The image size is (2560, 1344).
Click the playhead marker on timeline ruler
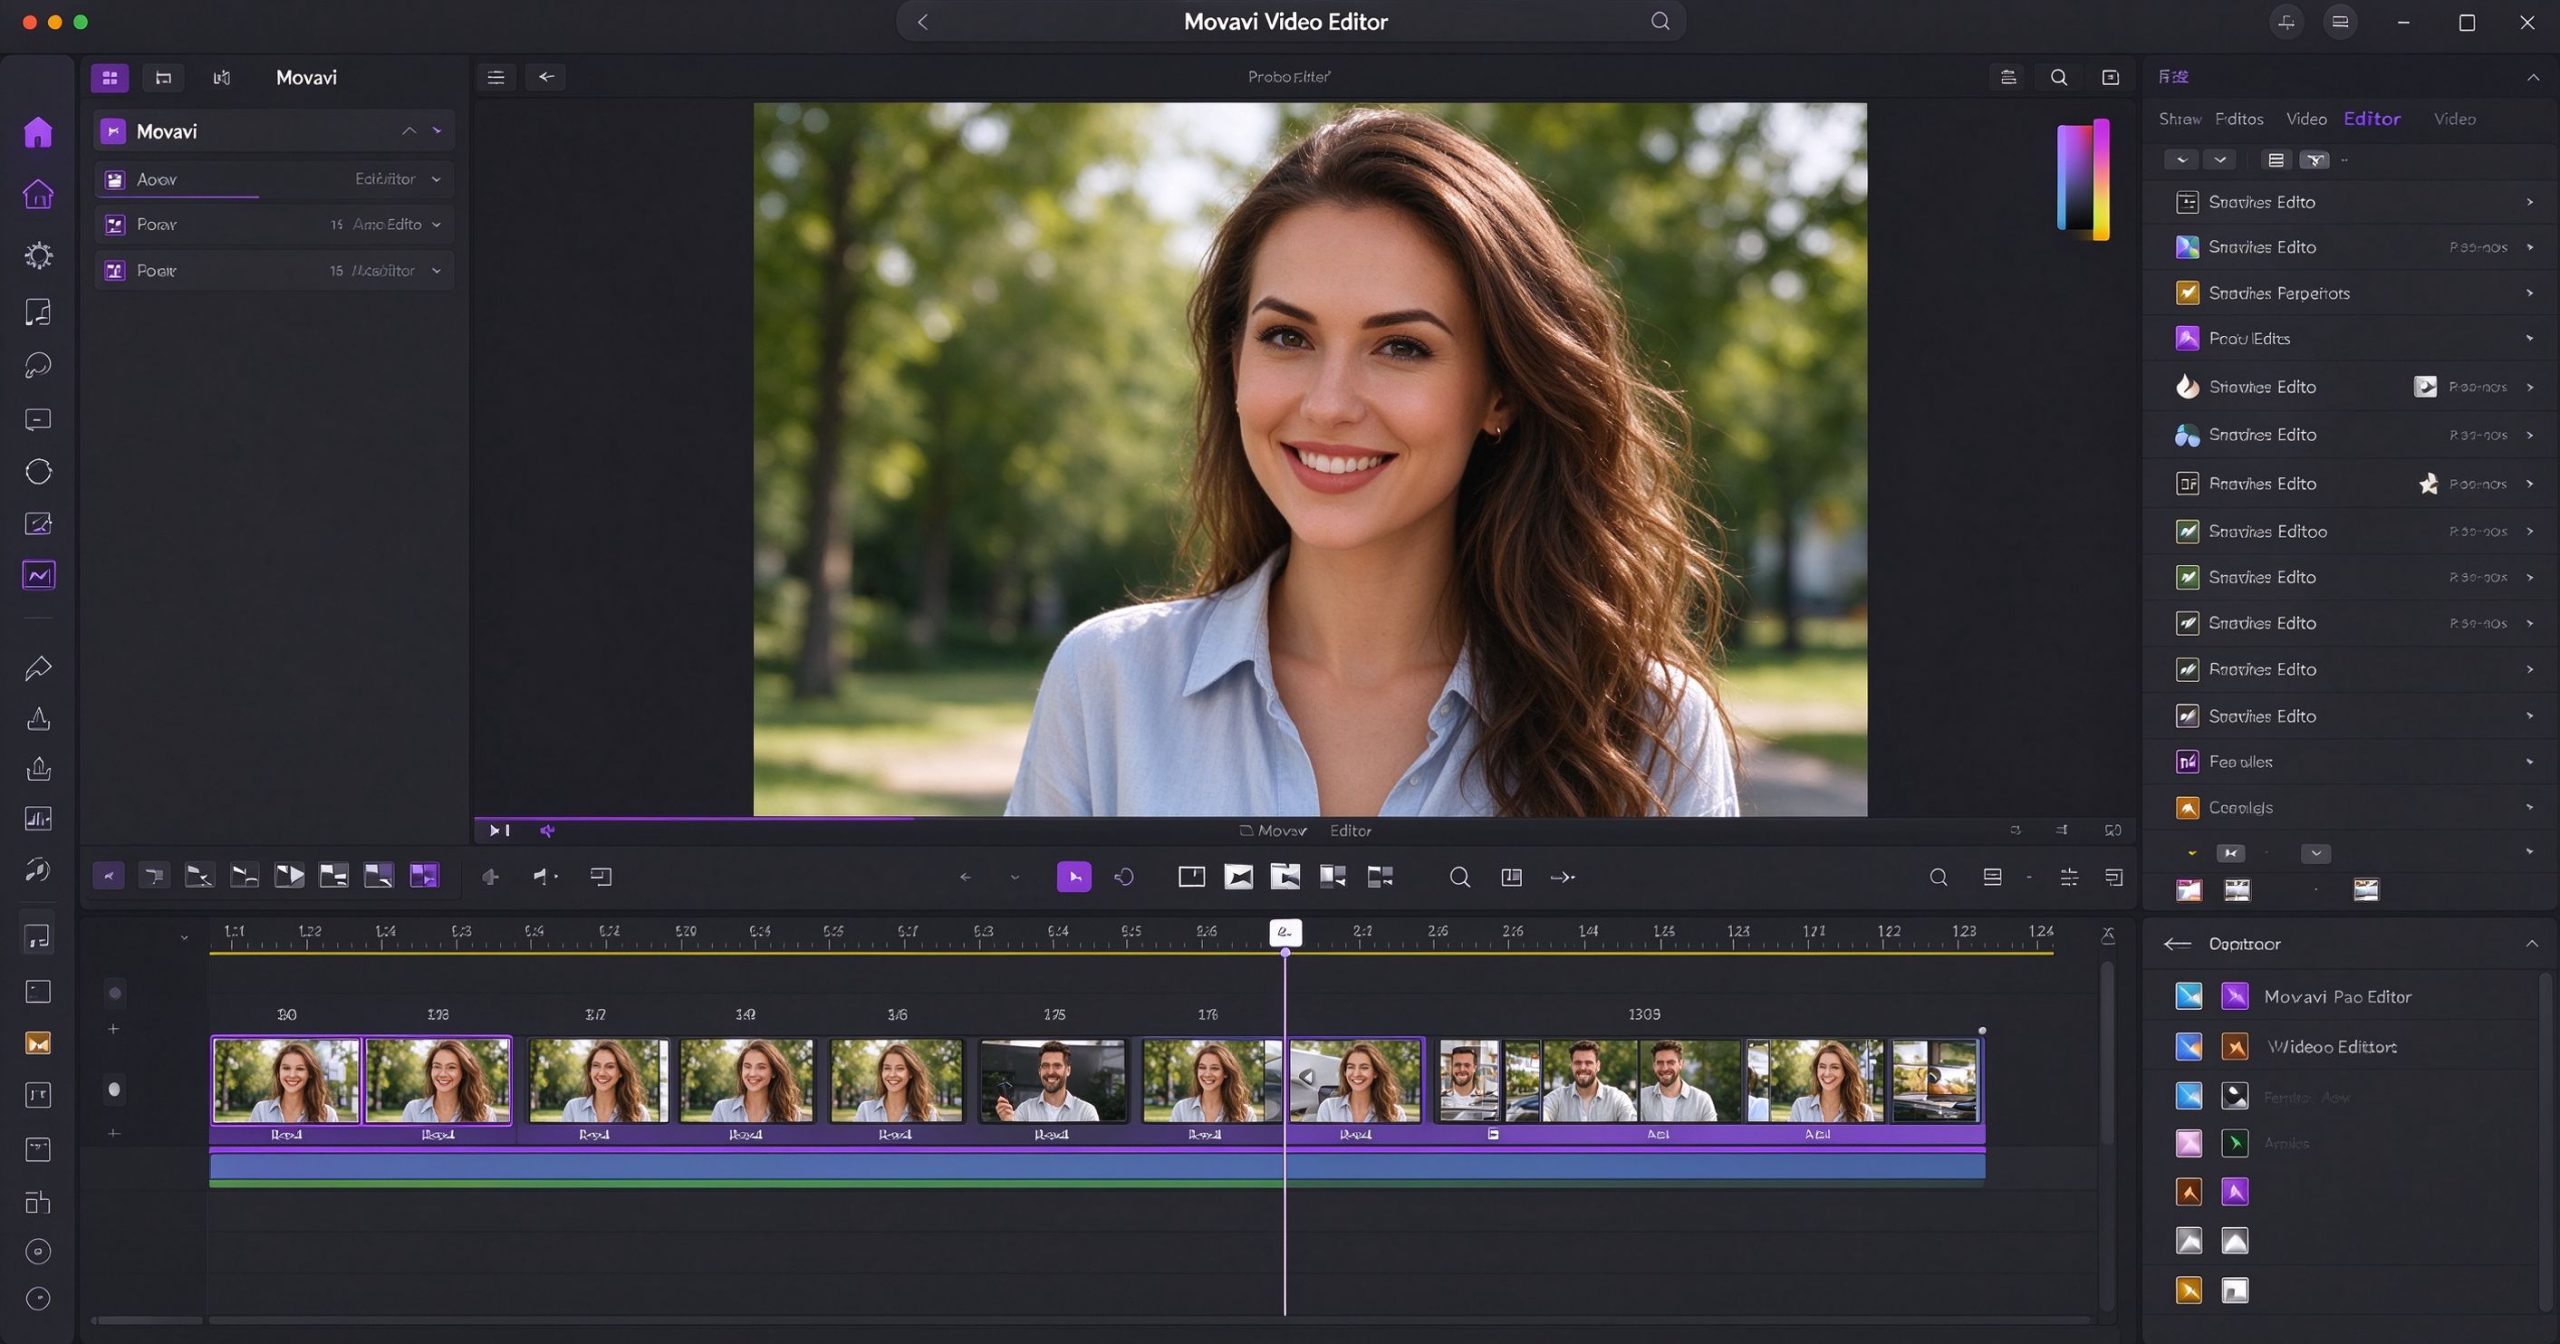[1285, 932]
